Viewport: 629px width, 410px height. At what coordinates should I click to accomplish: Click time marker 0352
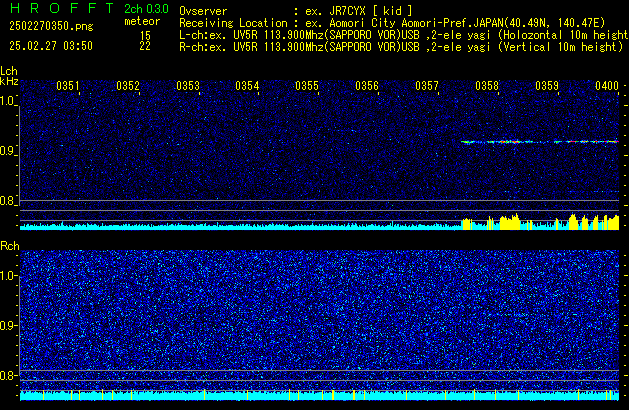click(128, 86)
